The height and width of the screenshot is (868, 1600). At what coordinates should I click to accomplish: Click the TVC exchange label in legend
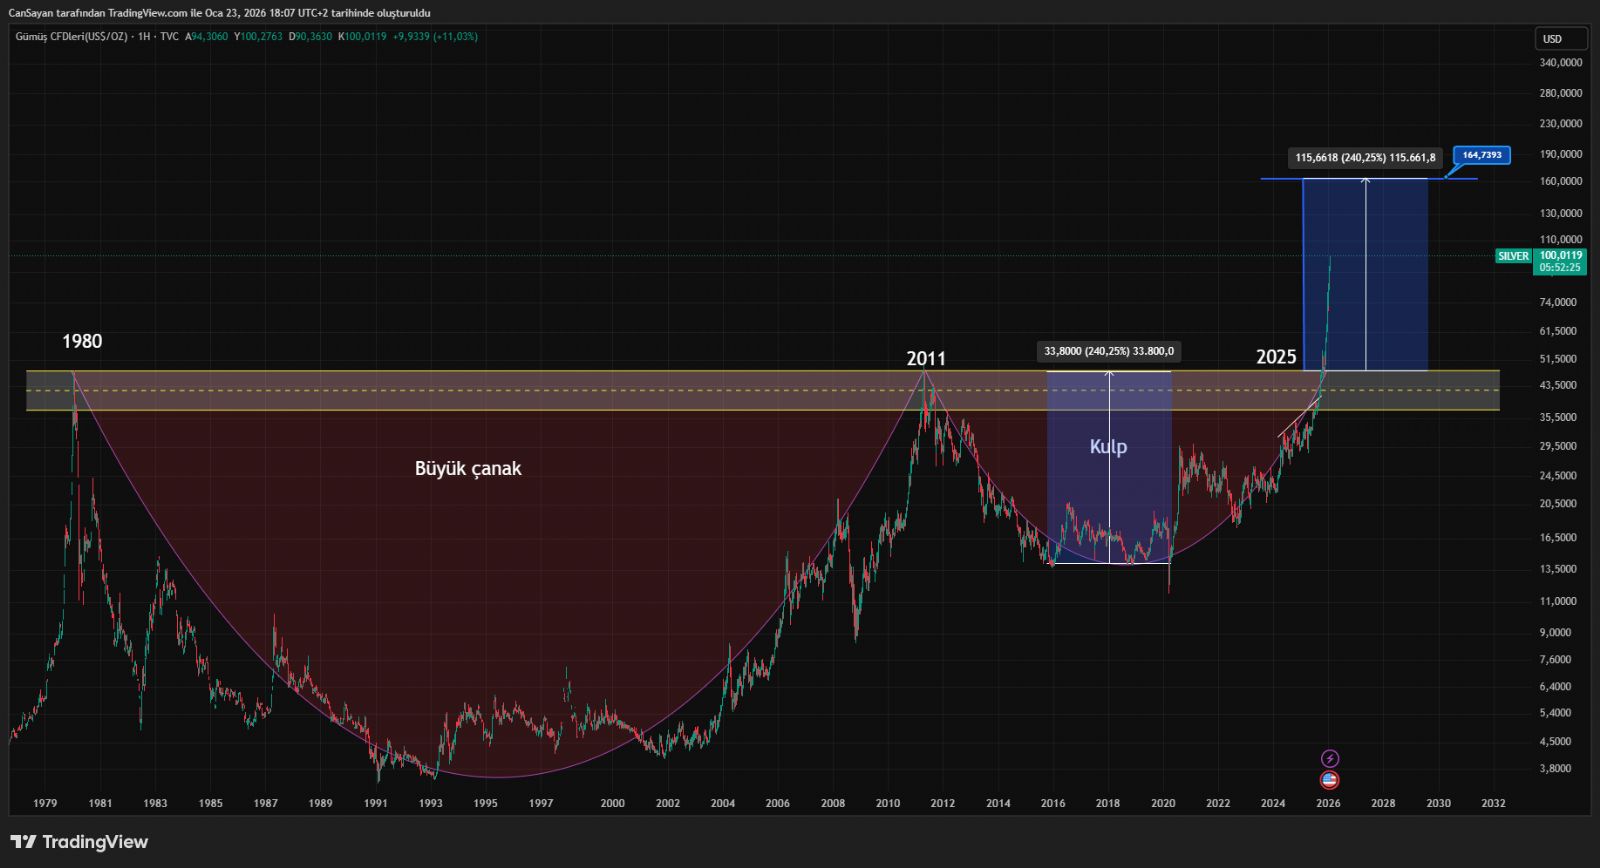click(169, 37)
